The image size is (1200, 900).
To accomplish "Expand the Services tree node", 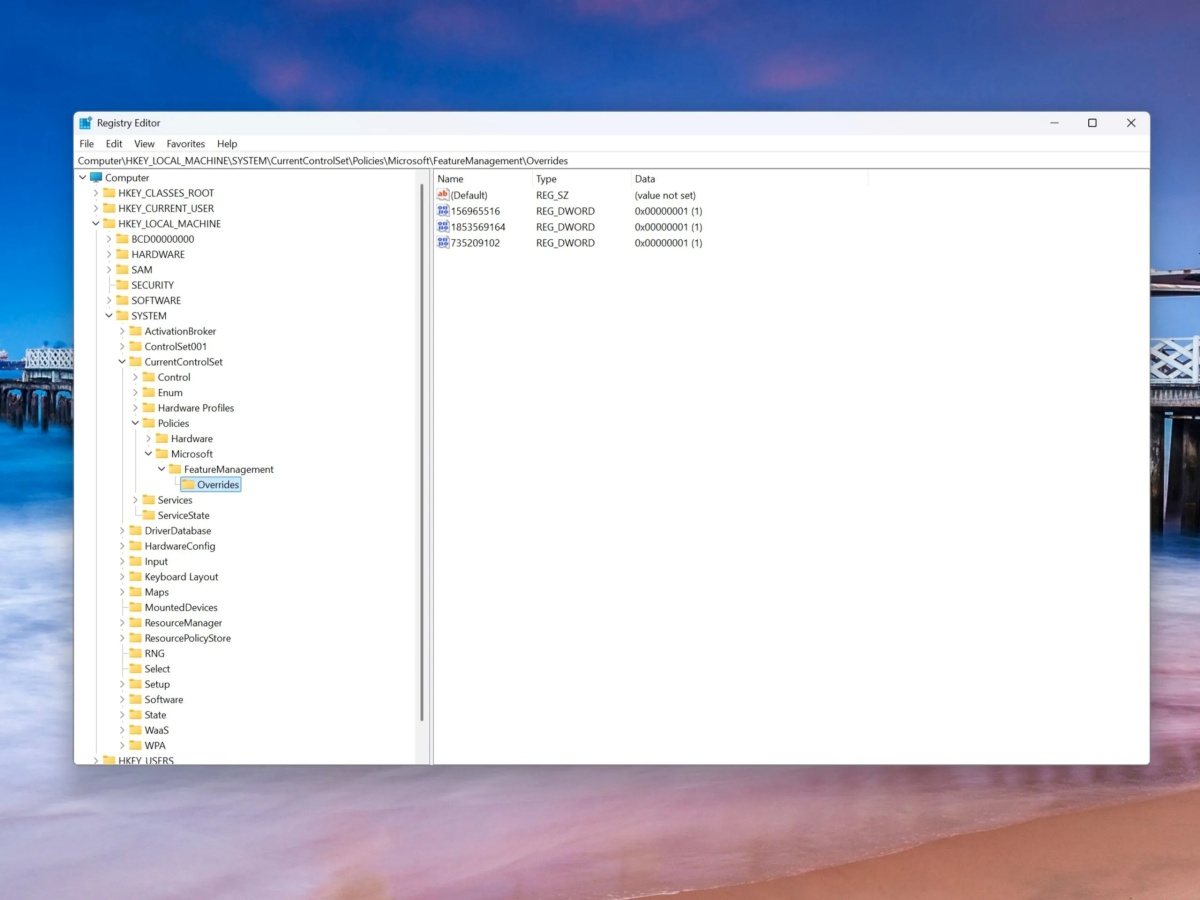I will (135, 500).
